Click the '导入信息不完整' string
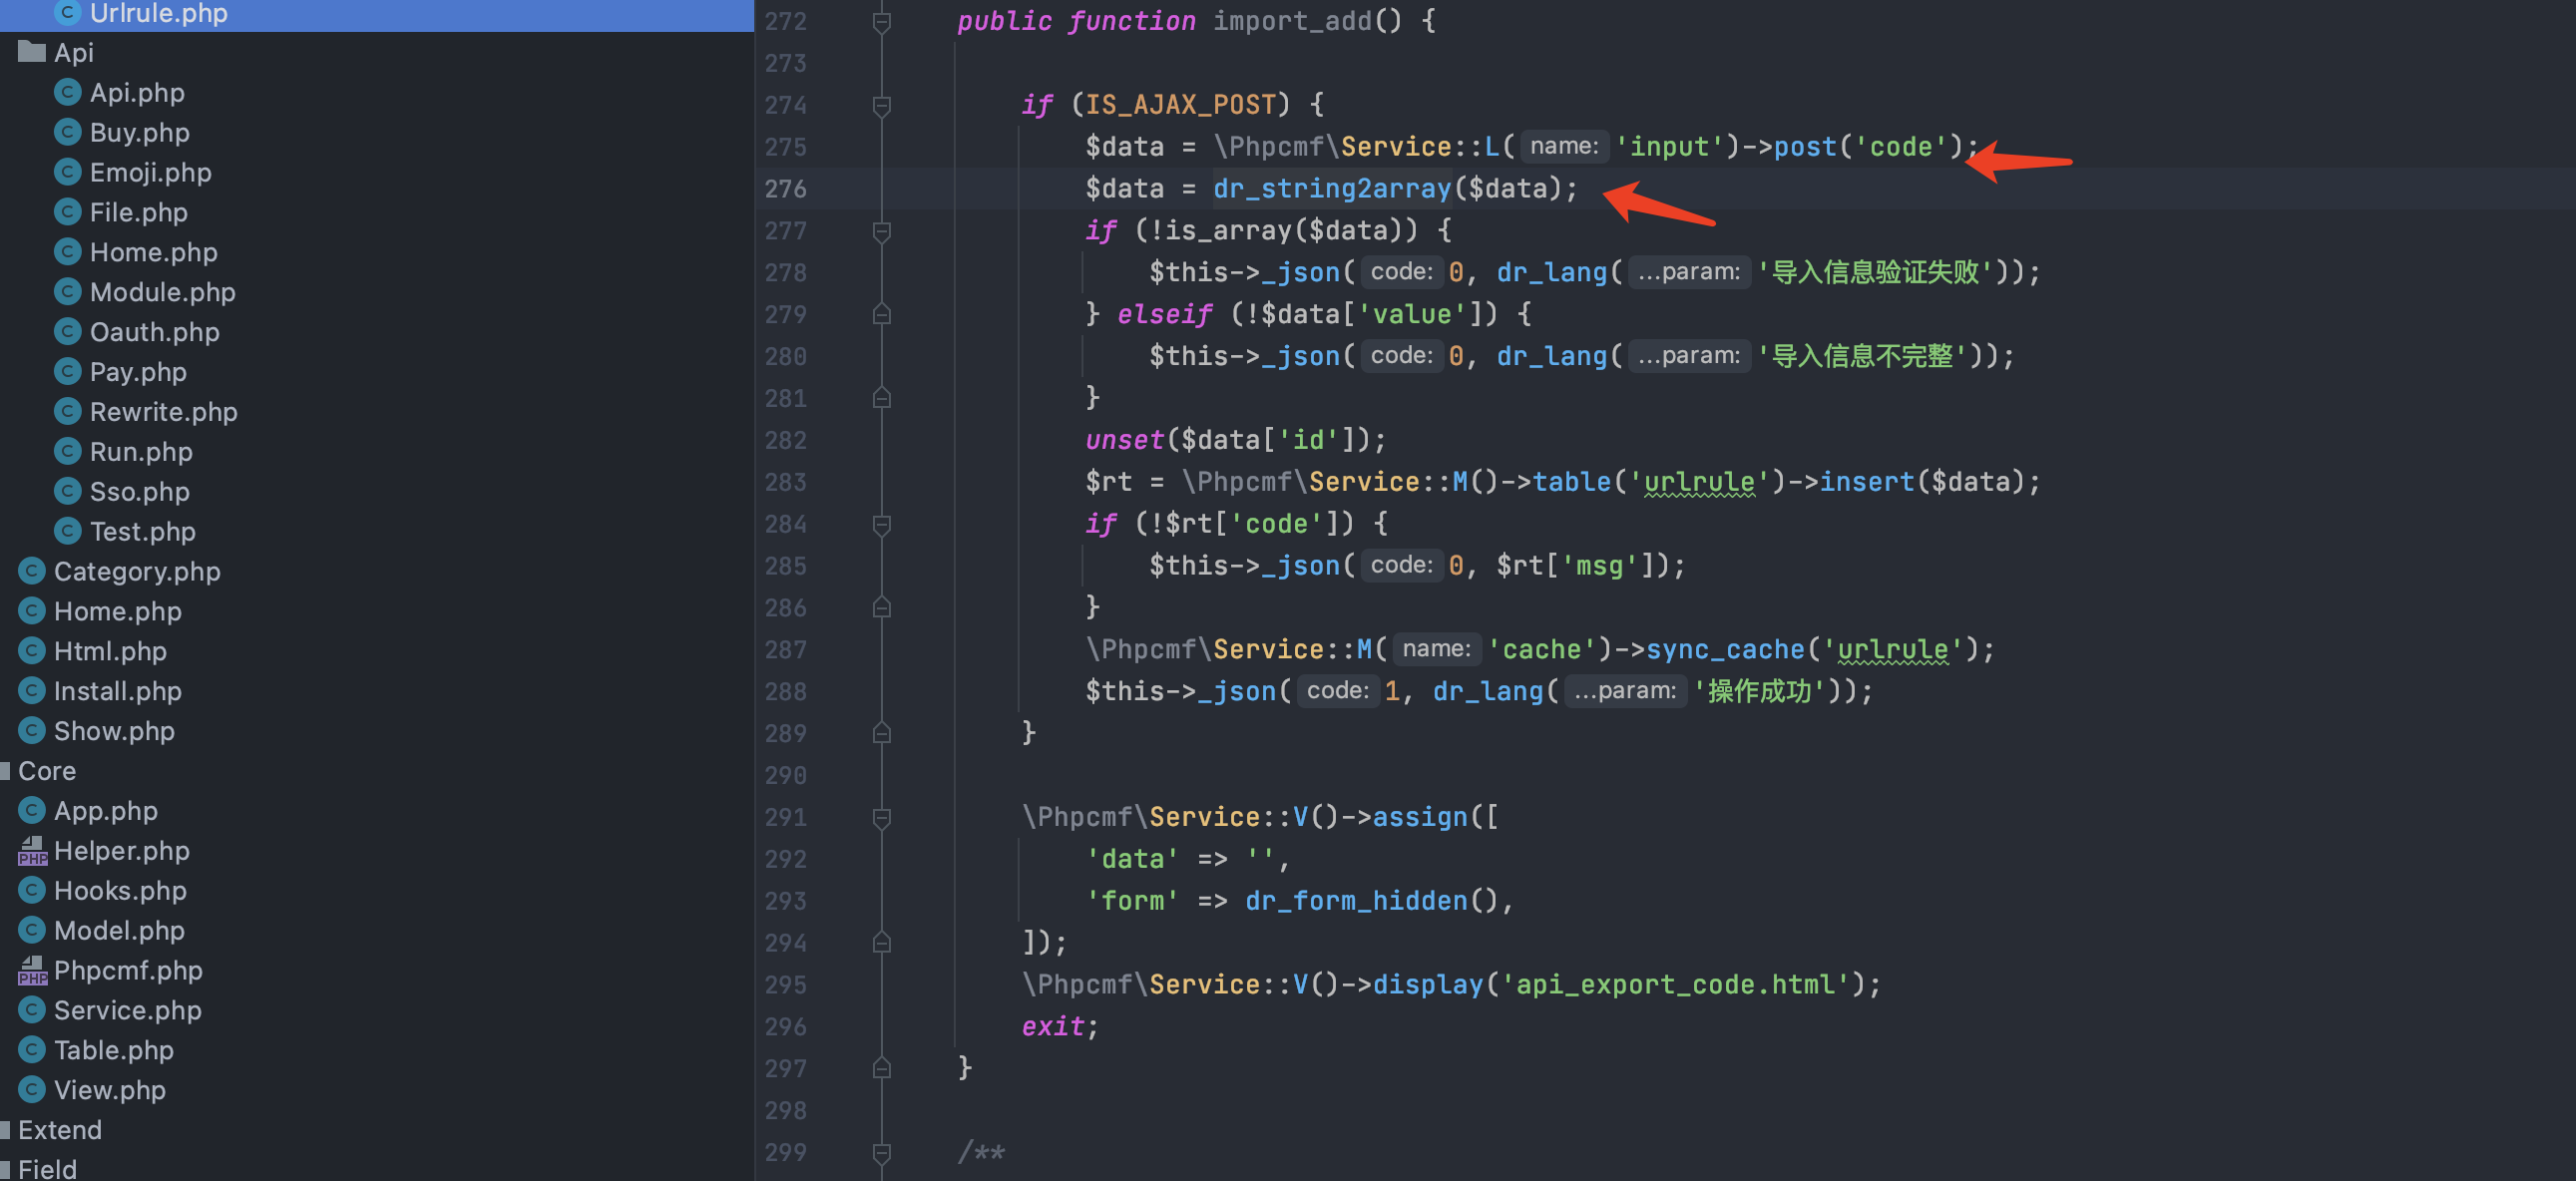 [x=1862, y=356]
